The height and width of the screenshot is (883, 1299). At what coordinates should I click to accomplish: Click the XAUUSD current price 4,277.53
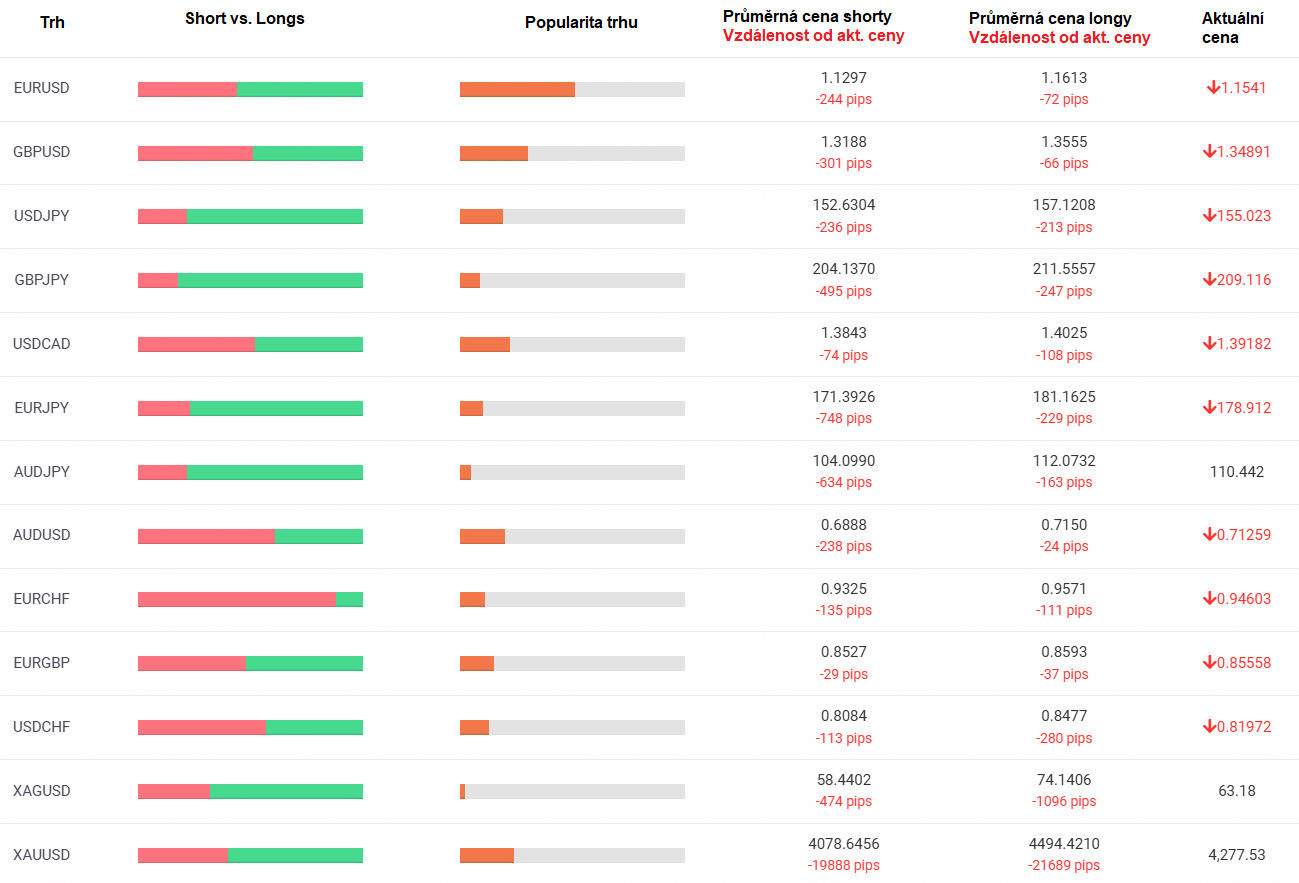tap(1237, 855)
